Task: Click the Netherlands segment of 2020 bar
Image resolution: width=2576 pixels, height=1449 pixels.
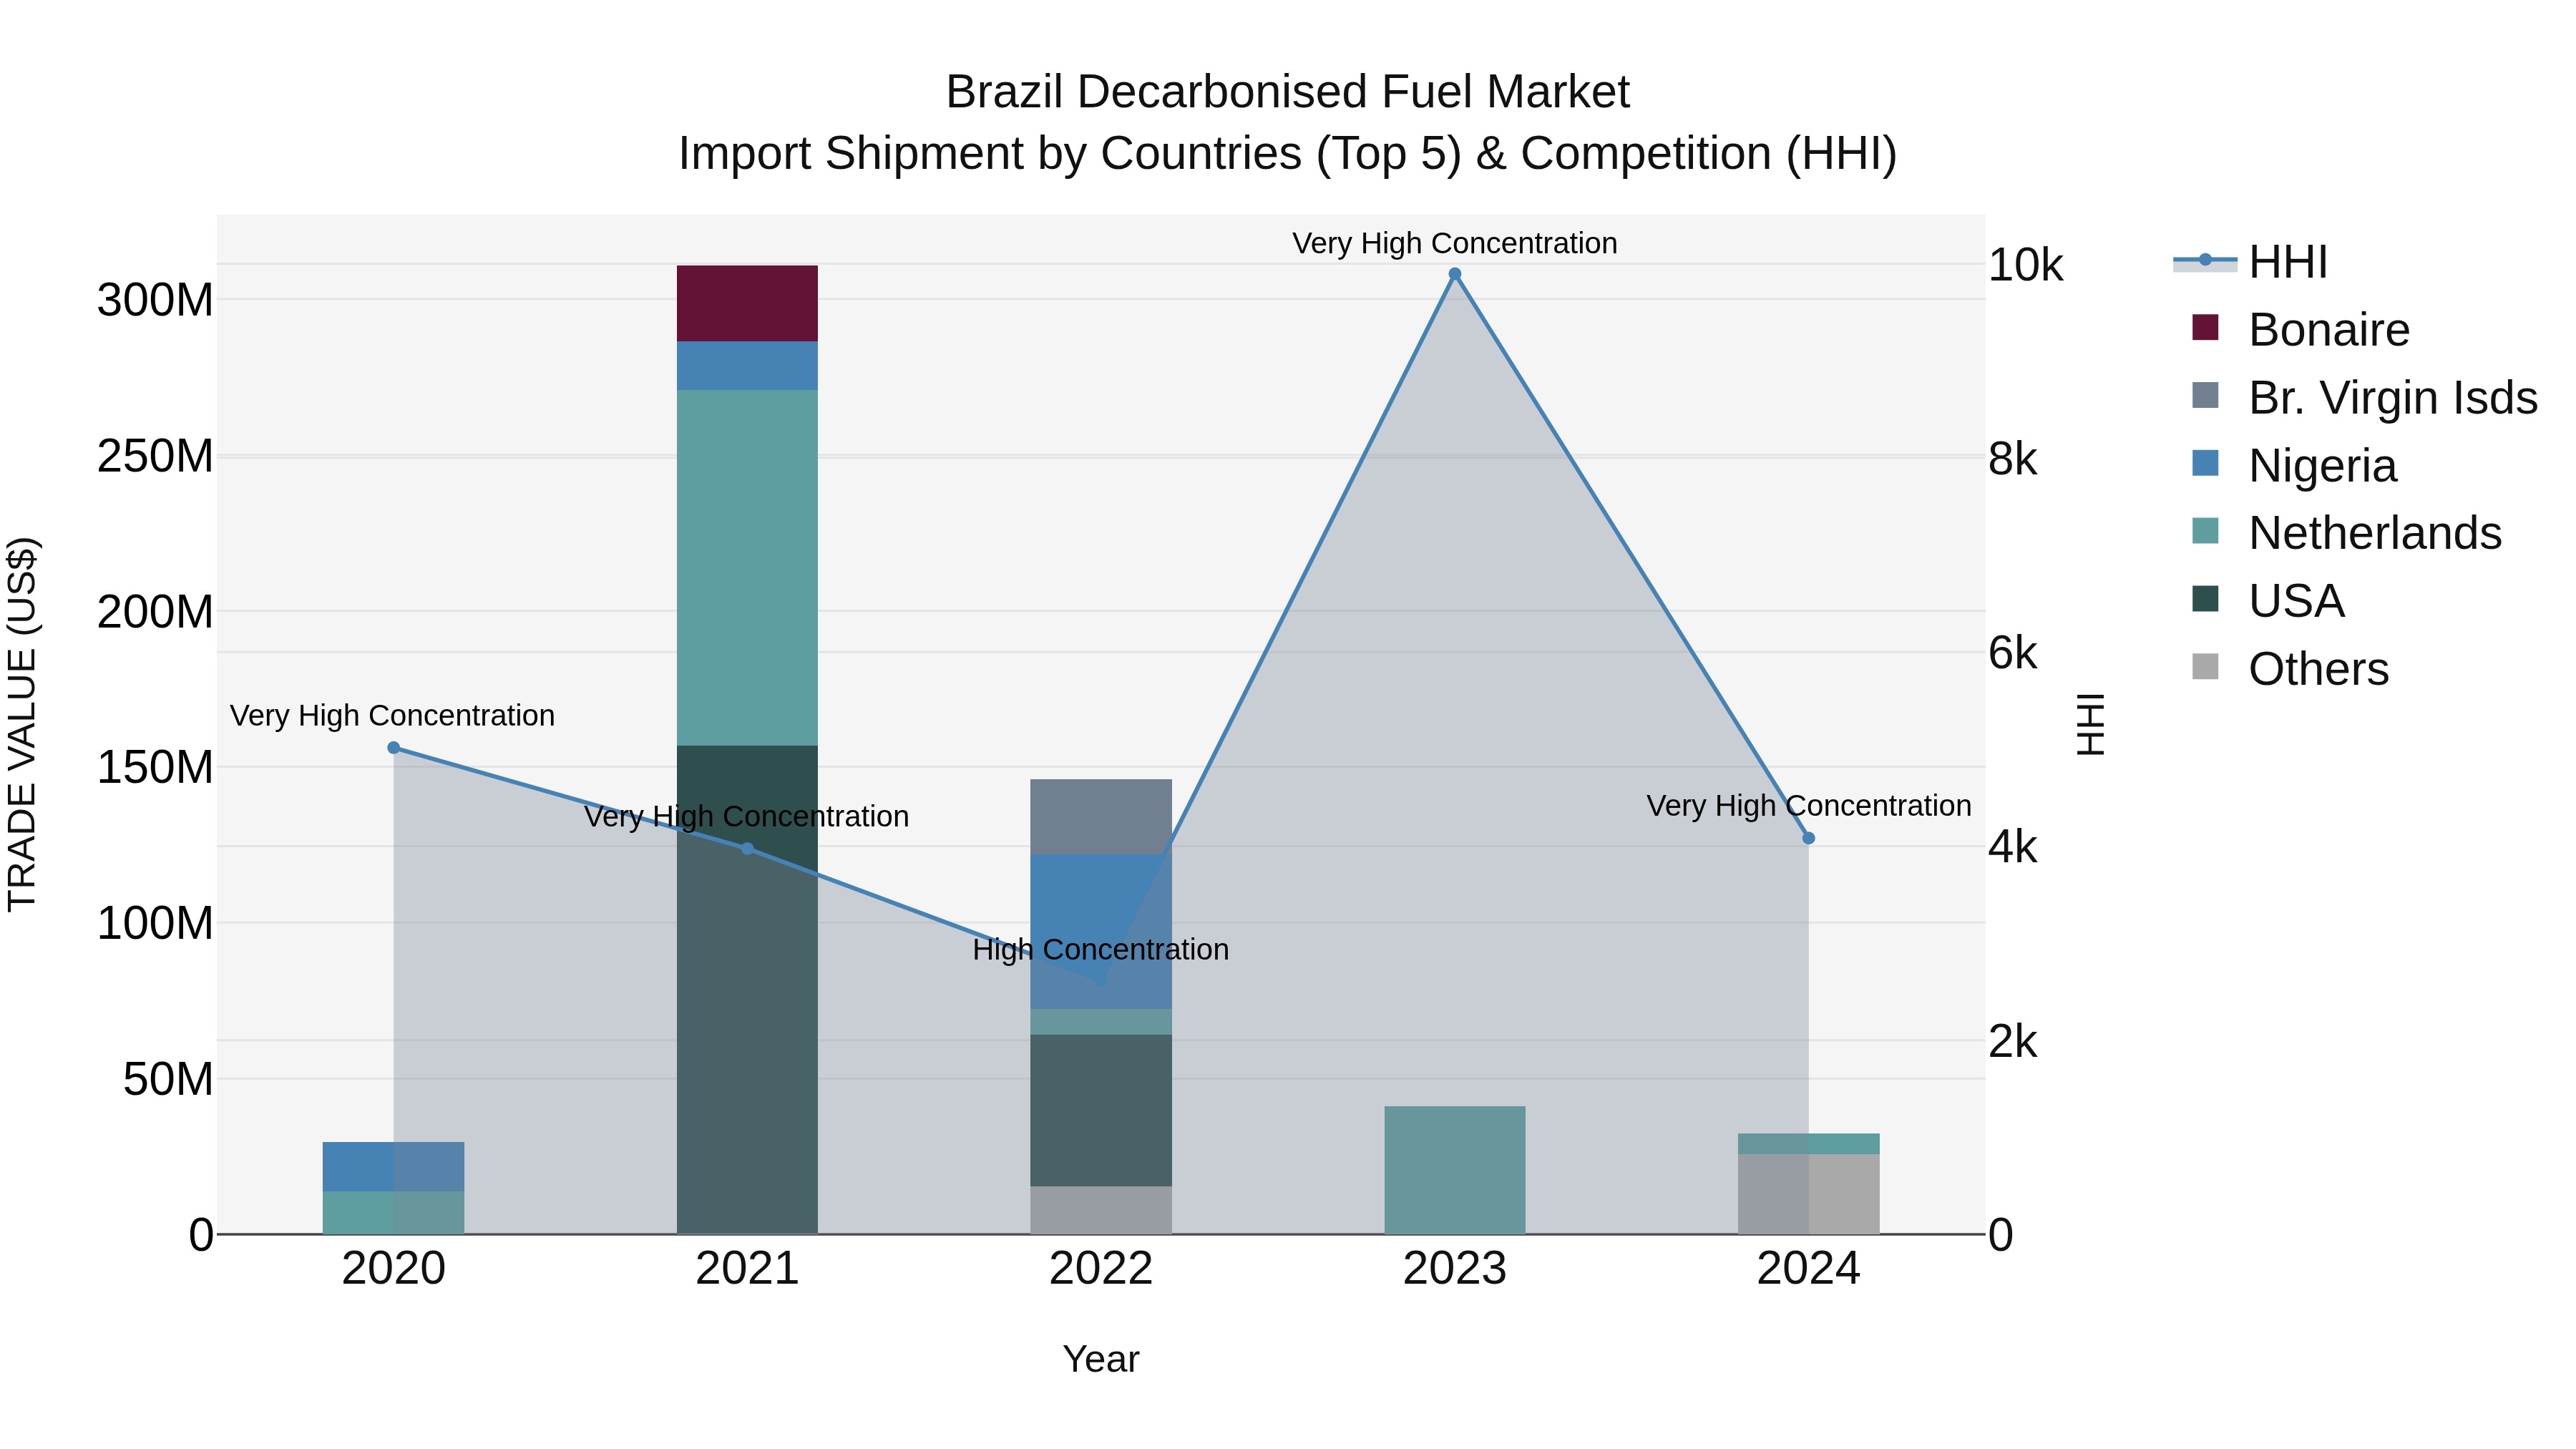Action: [394, 1213]
